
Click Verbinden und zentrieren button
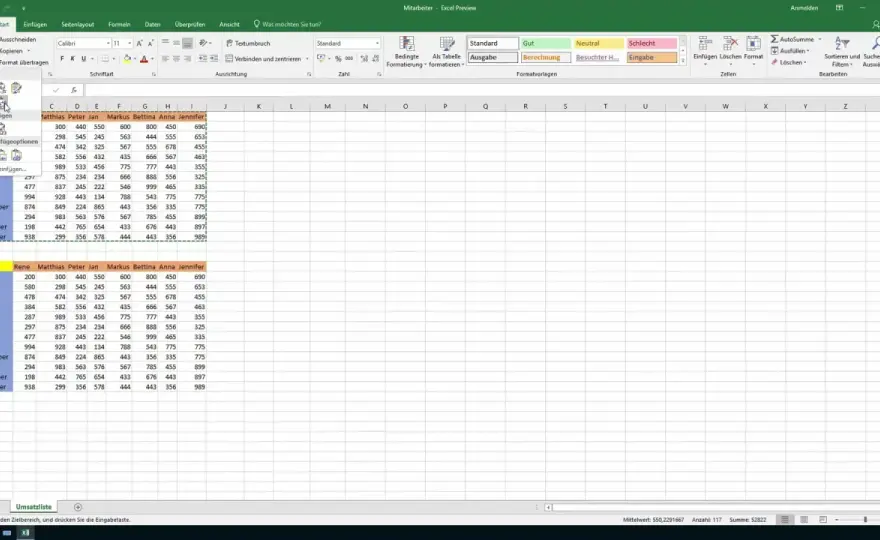(263, 58)
